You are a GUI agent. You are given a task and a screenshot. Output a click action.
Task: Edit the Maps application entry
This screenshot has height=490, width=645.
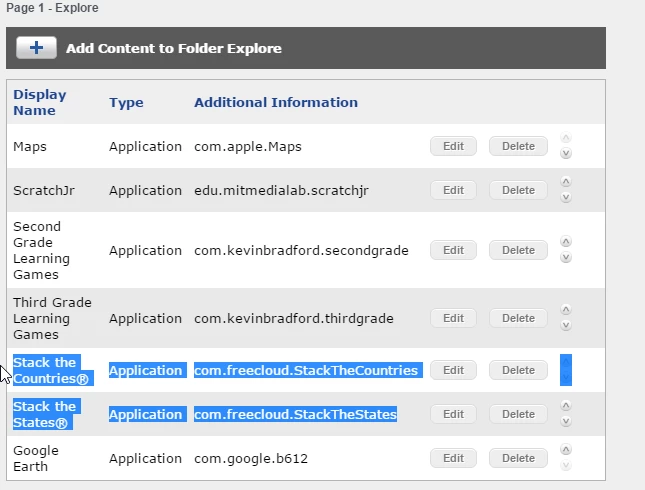(x=453, y=146)
